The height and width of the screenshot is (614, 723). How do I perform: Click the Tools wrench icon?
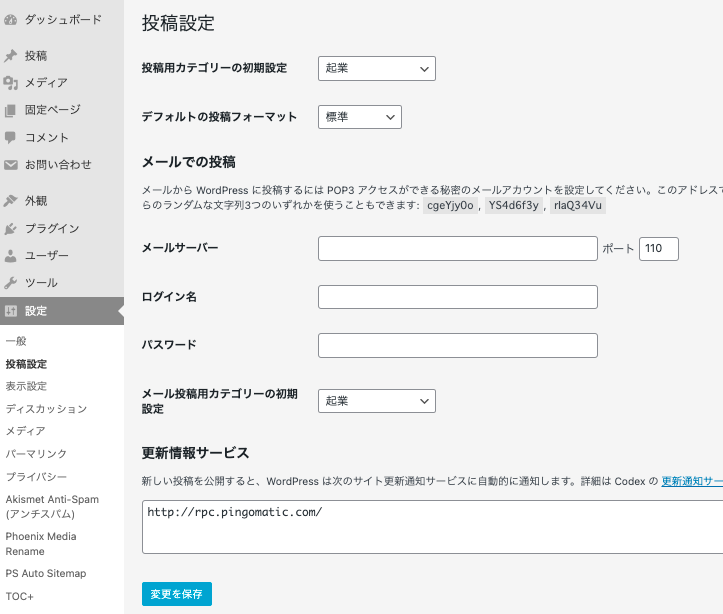pos(11,283)
